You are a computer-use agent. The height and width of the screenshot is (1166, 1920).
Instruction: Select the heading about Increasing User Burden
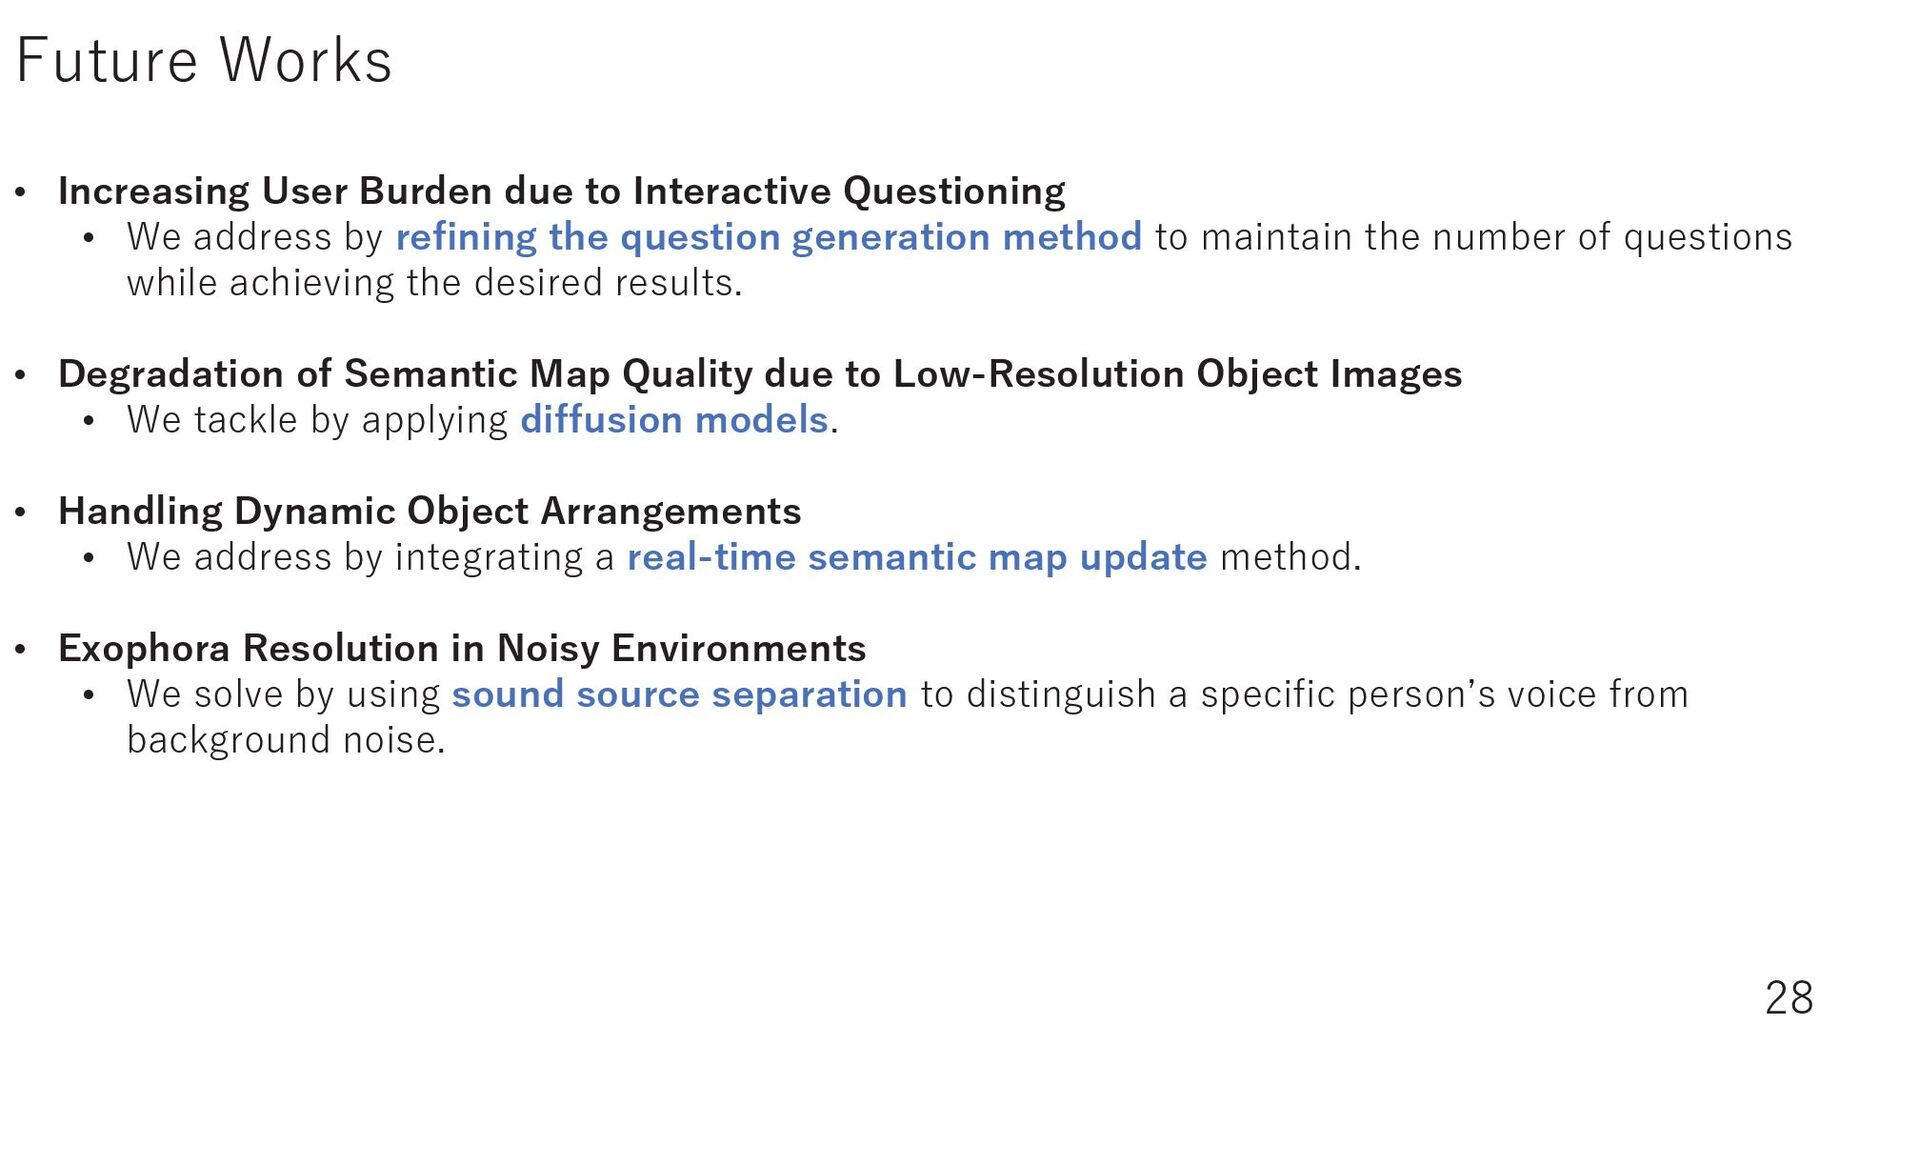click(x=561, y=191)
